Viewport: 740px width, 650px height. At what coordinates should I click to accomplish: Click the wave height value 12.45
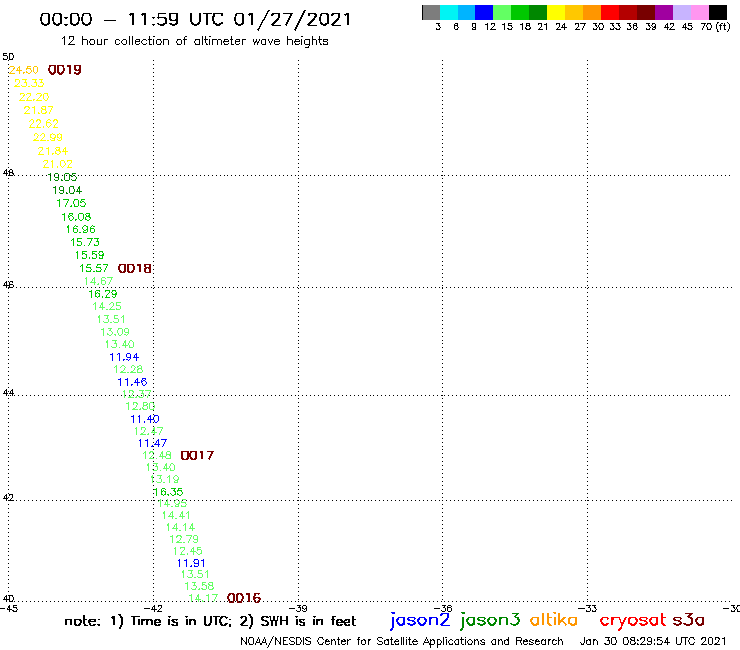point(188,551)
